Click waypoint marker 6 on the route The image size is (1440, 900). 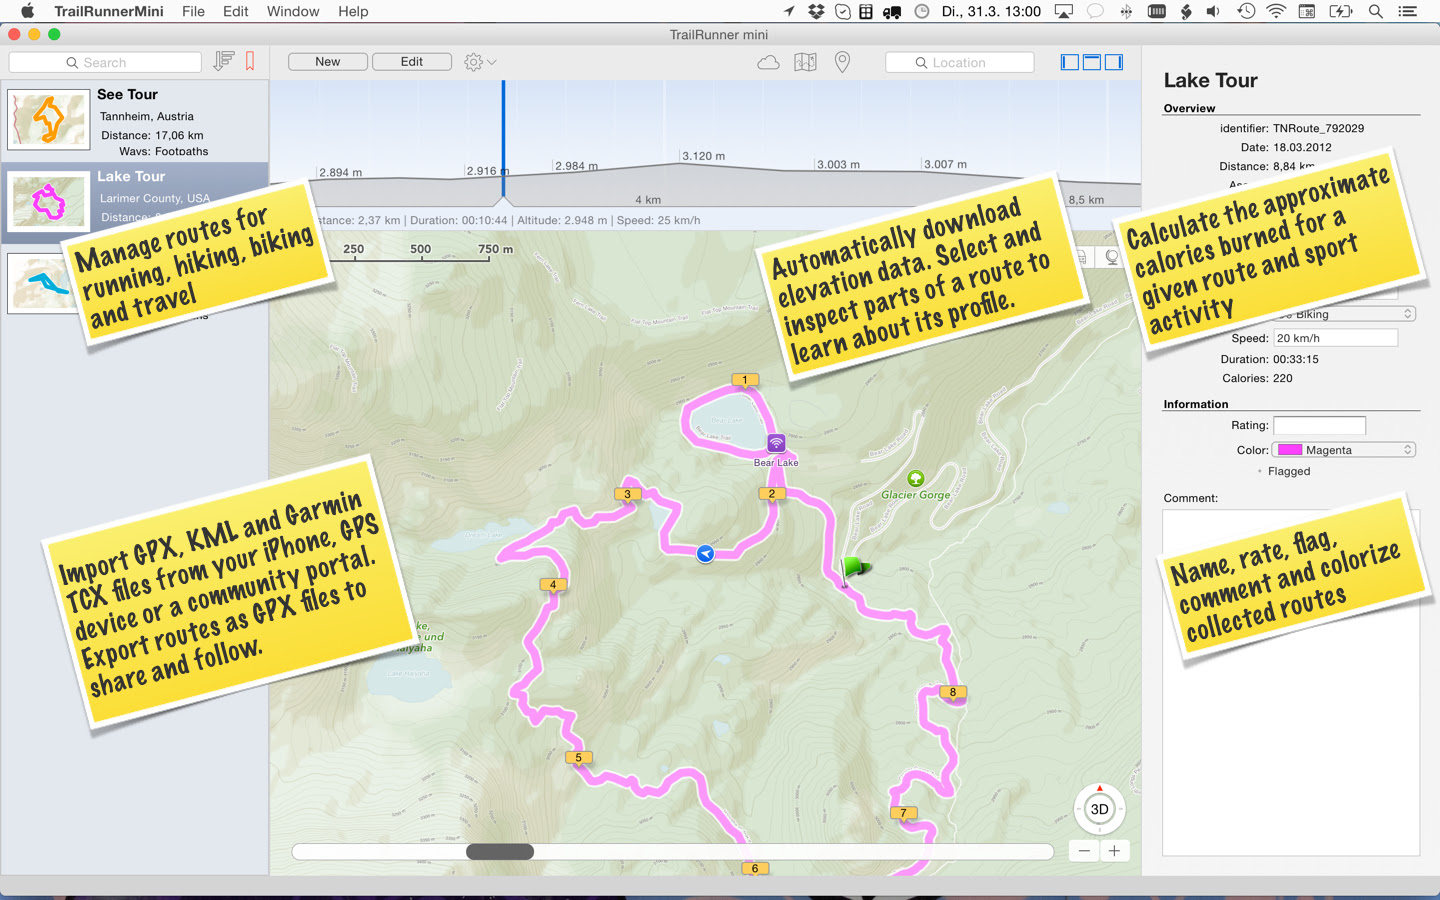[x=755, y=868]
